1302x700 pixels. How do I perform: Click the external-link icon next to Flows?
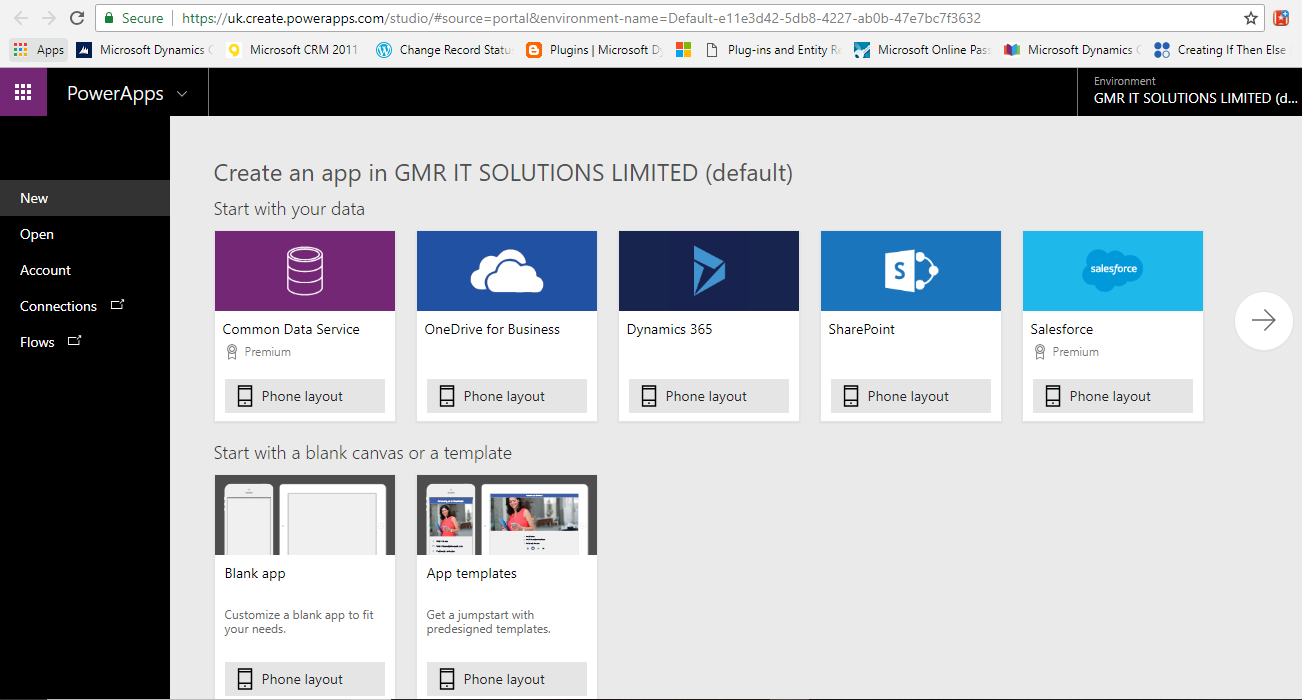74,341
